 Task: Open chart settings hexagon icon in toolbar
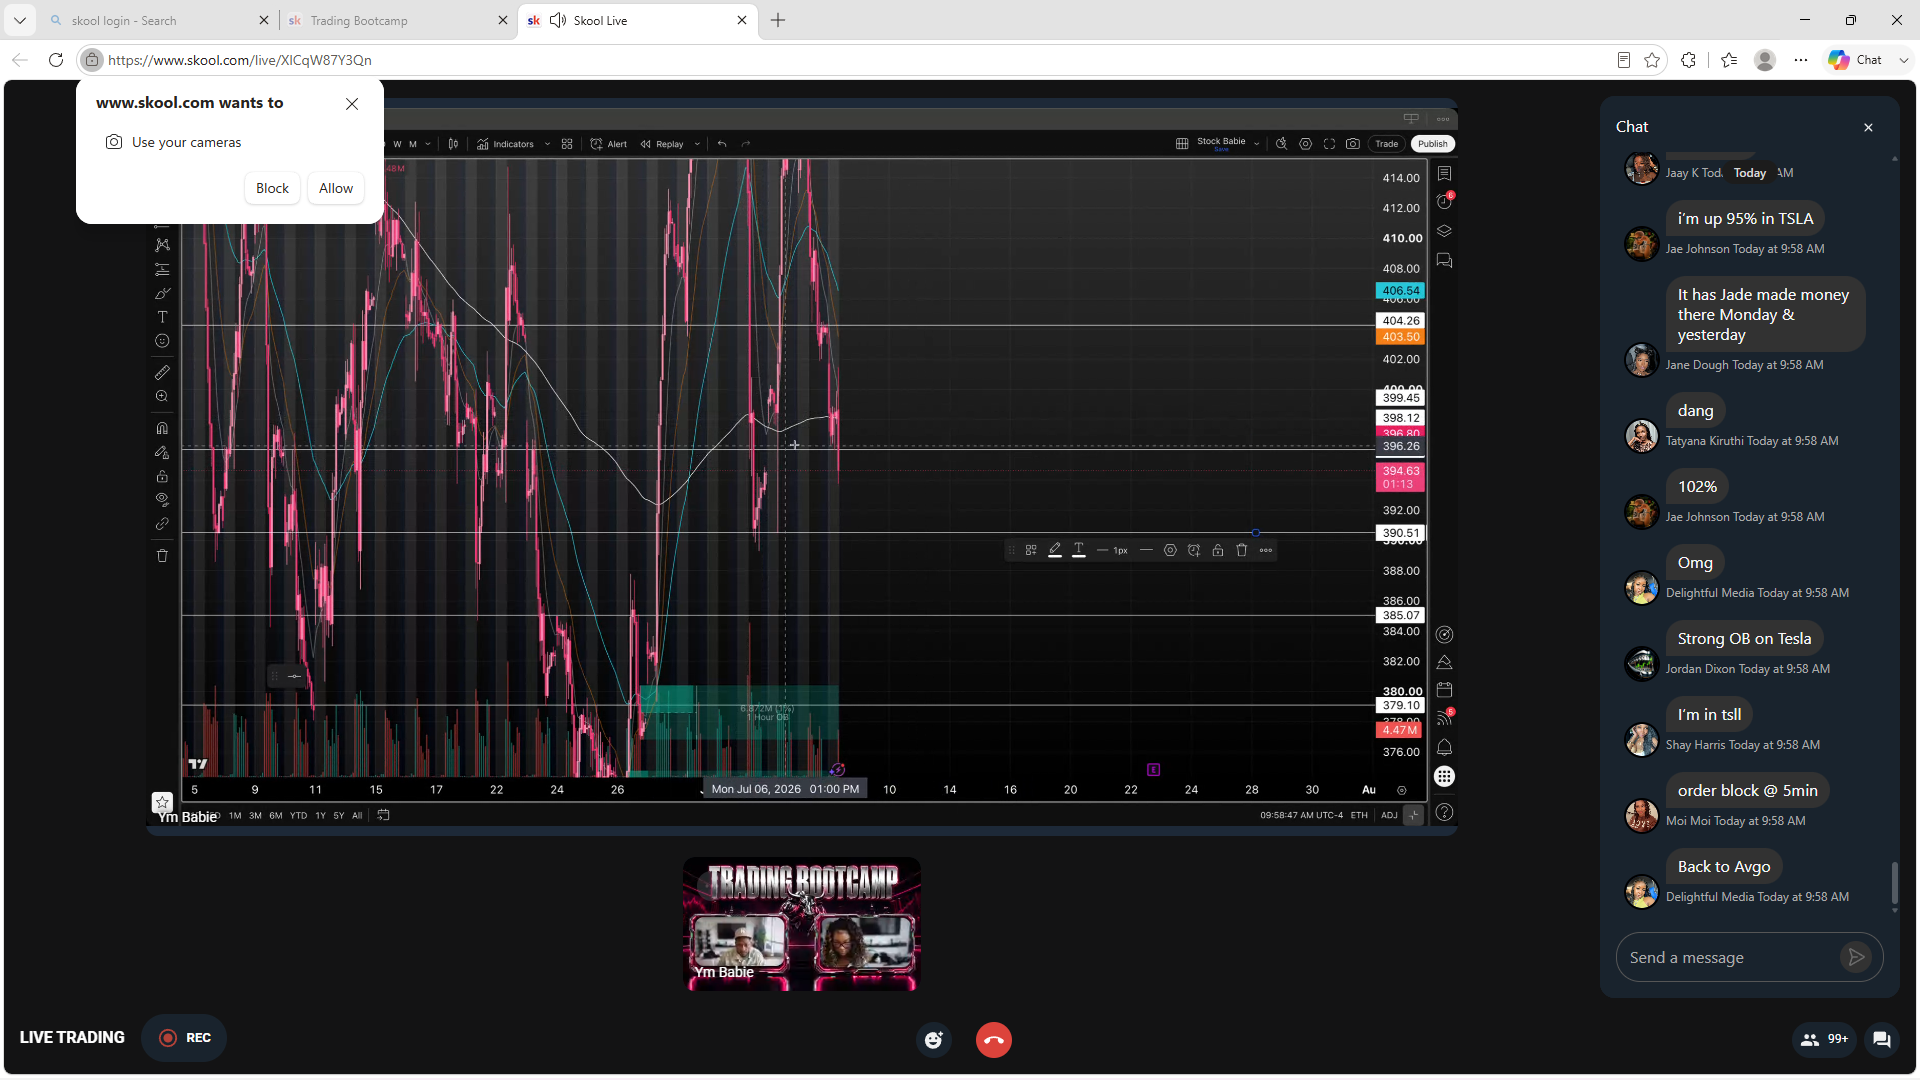click(1305, 144)
